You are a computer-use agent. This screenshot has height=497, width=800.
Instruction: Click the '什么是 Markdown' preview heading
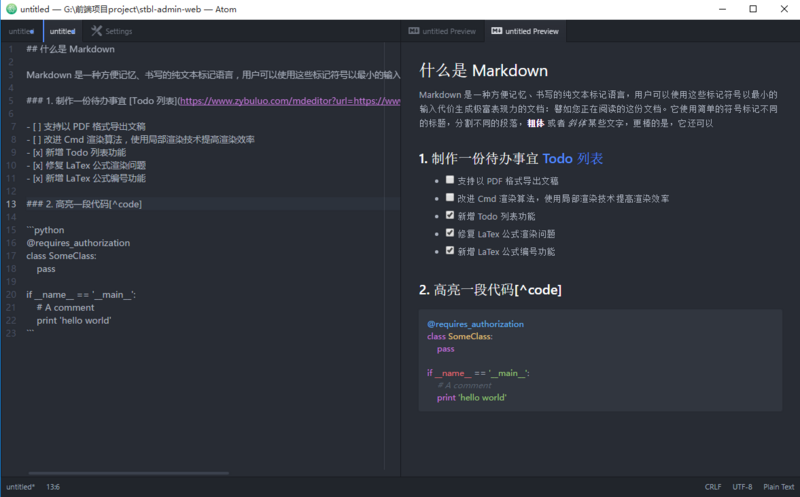483,70
